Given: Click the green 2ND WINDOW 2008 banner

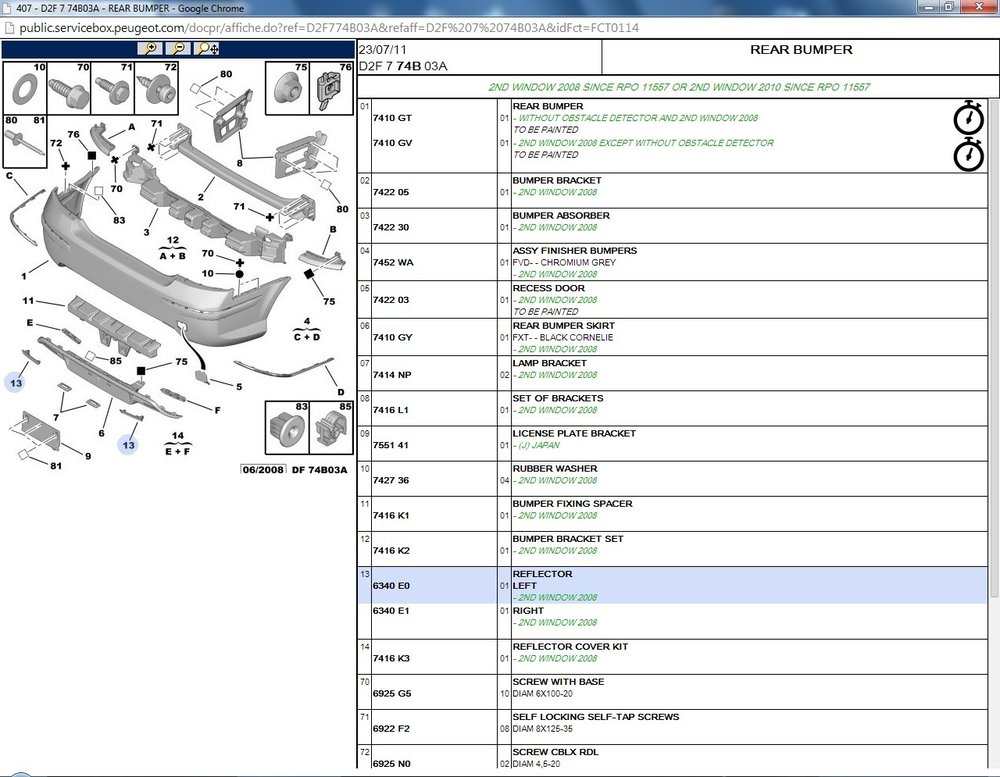Looking at the screenshot, I should click(679, 87).
